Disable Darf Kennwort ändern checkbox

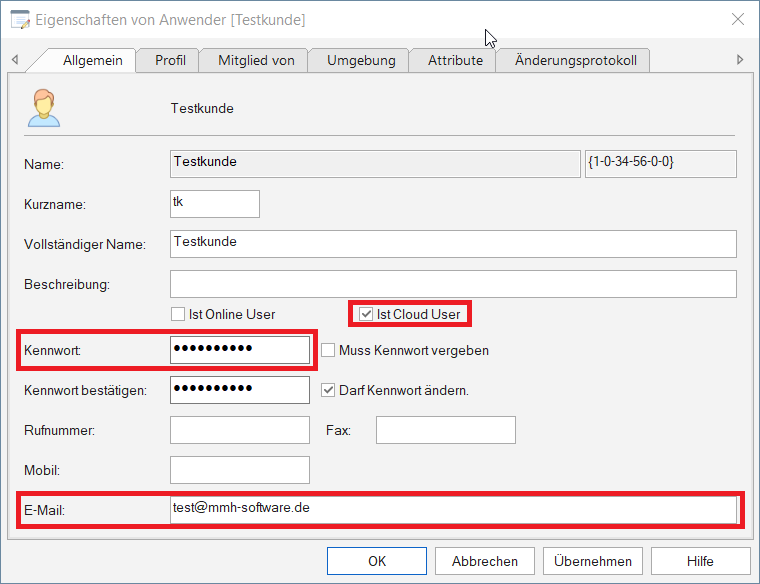[x=328, y=390]
